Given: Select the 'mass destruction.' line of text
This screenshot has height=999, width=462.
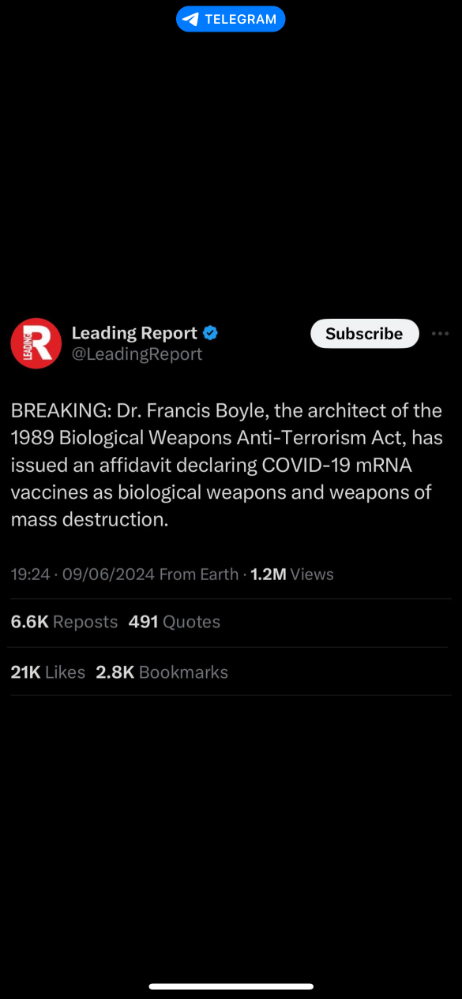Looking at the screenshot, I should pyautogui.click(x=89, y=520).
